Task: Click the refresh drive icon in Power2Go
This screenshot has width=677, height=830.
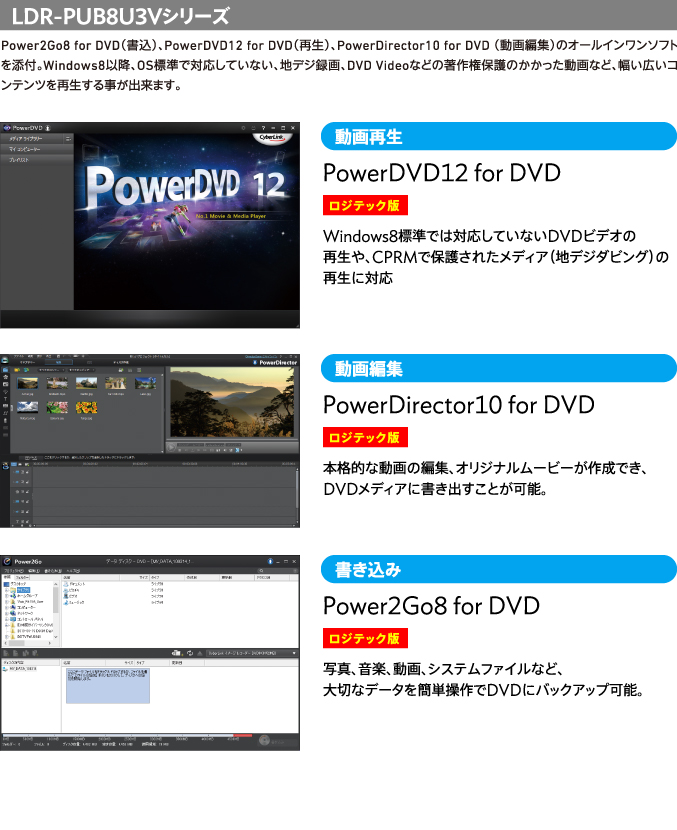Action: tap(190, 653)
